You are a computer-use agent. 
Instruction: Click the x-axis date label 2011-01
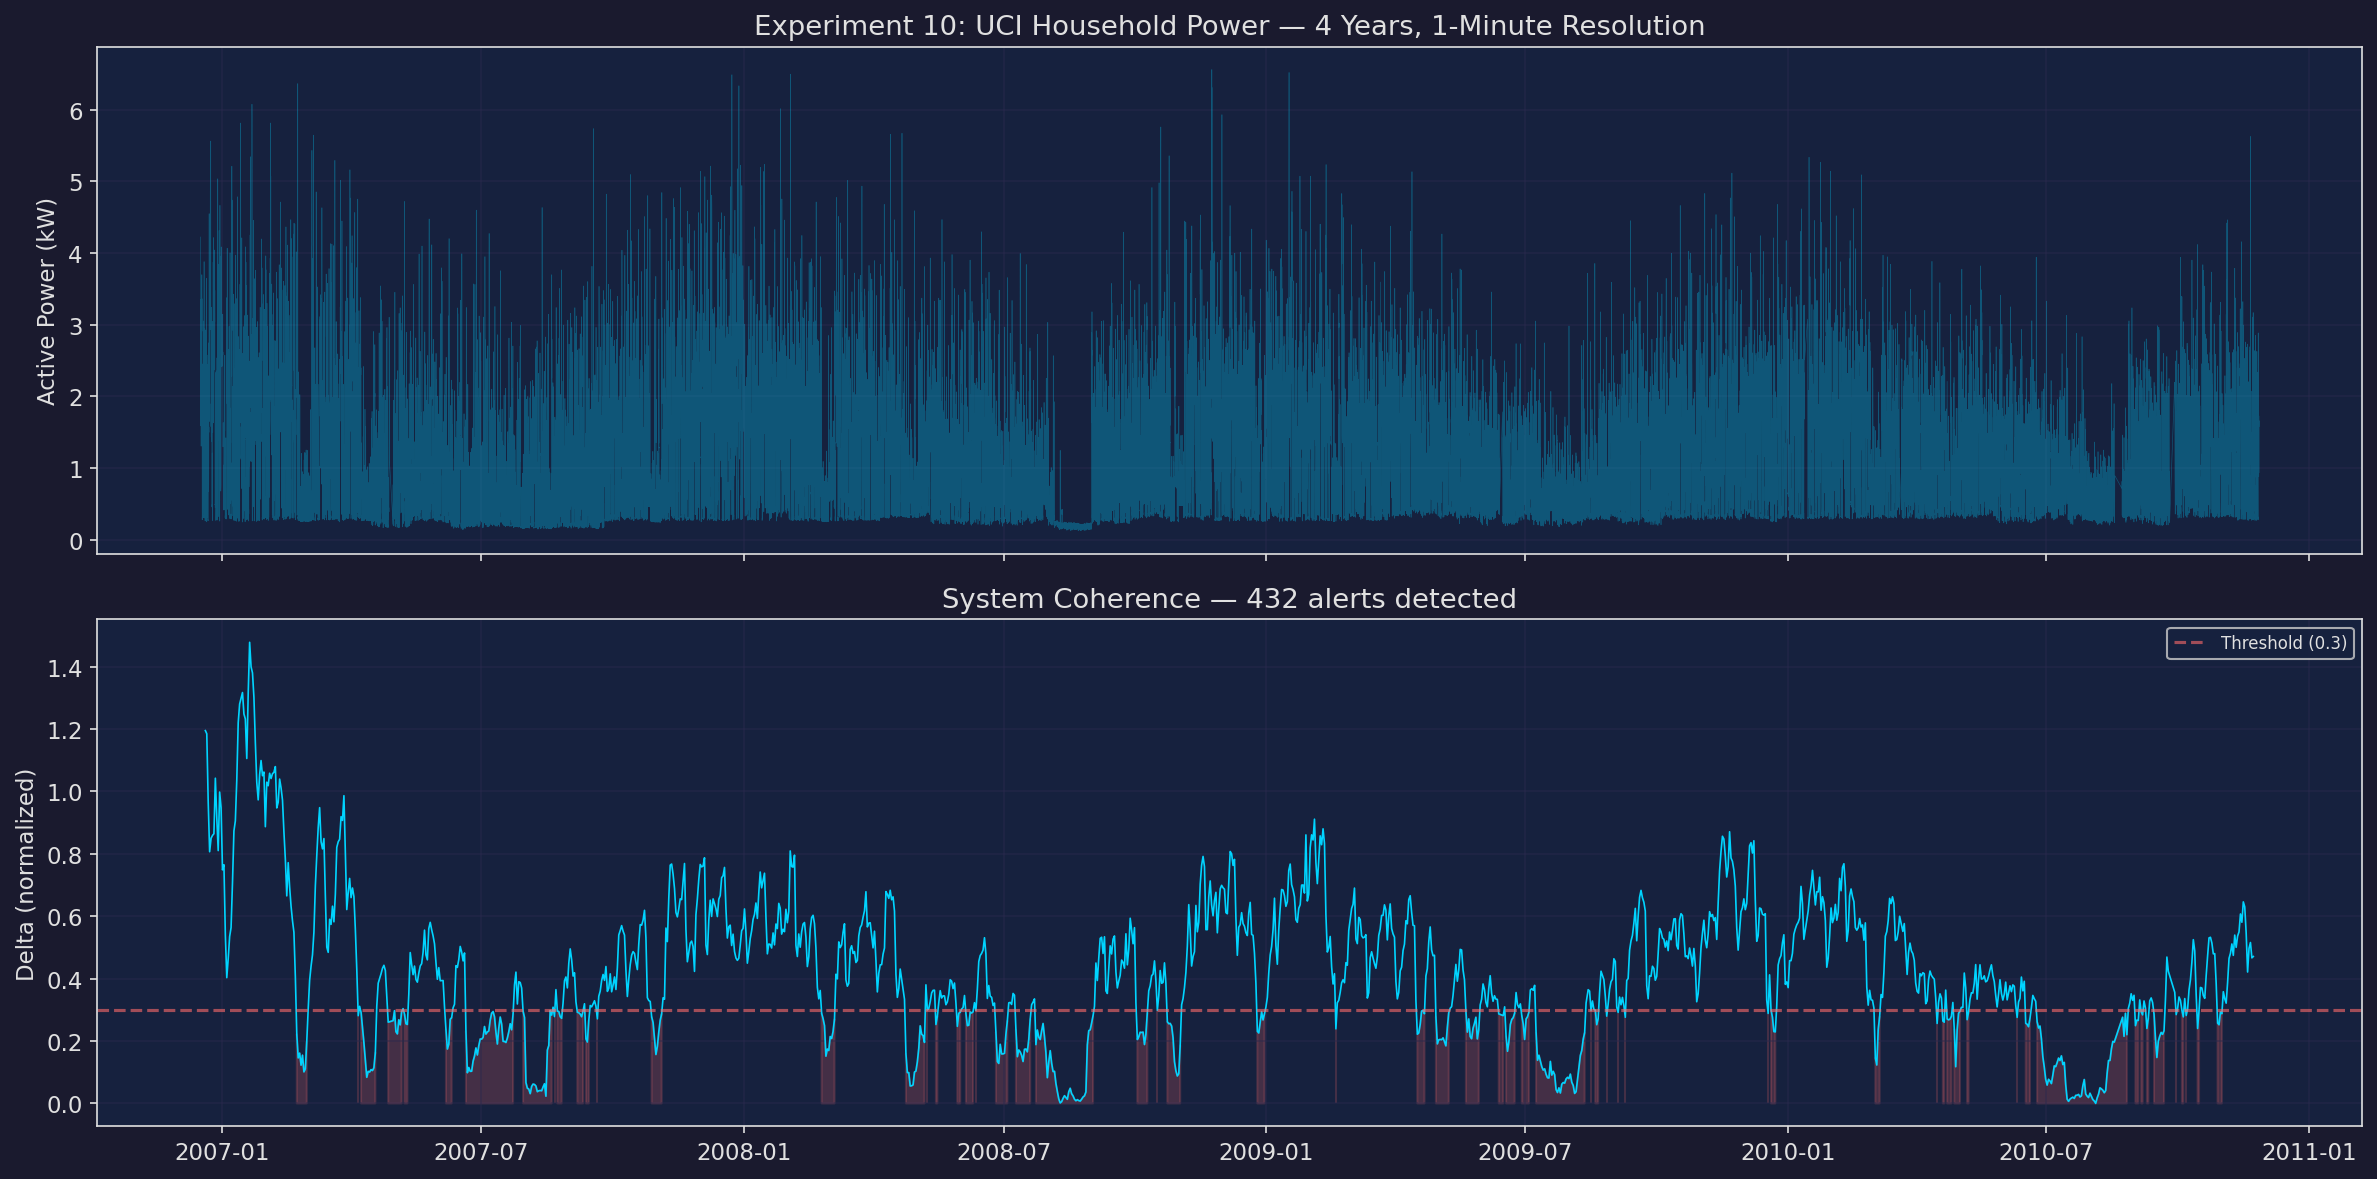pos(2309,1152)
